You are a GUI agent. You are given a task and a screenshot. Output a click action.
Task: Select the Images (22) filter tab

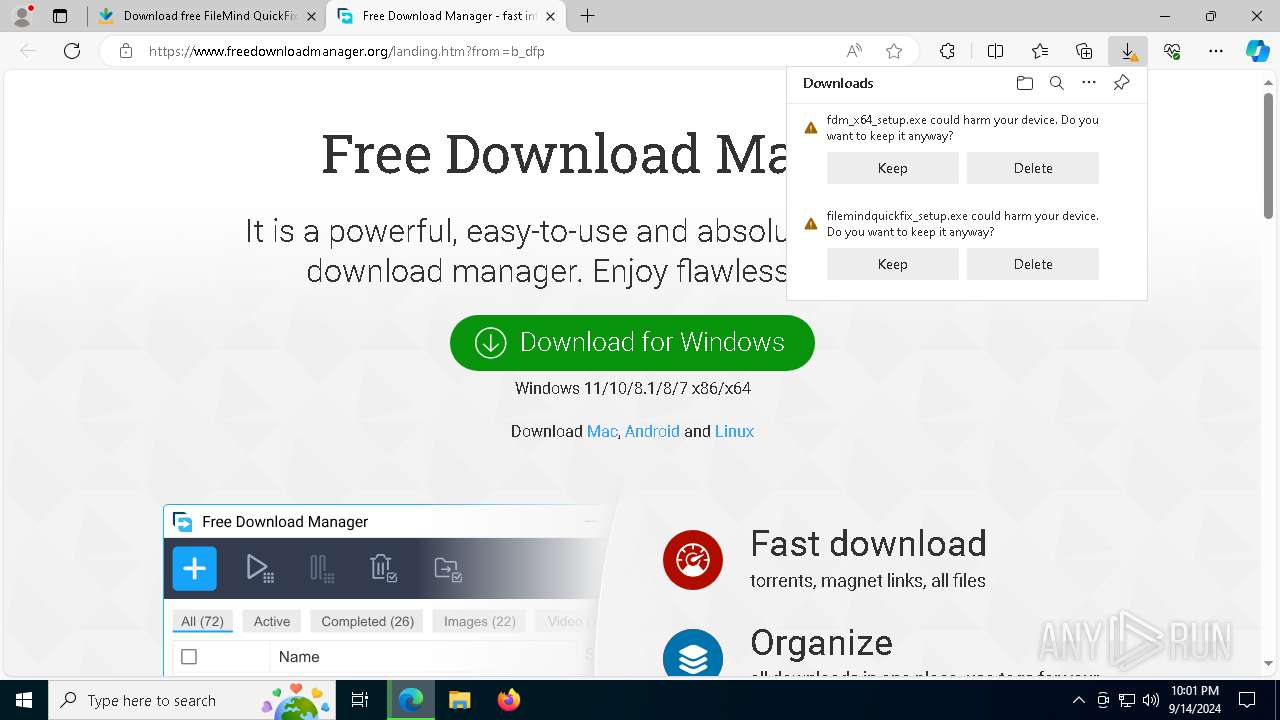(480, 621)
